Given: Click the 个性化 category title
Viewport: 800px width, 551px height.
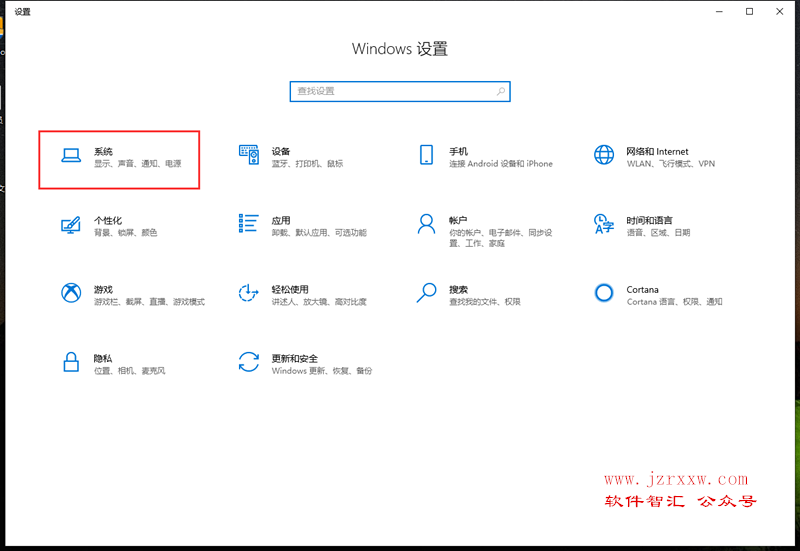Looking at the screenshot, I should [x=108, y=220].
